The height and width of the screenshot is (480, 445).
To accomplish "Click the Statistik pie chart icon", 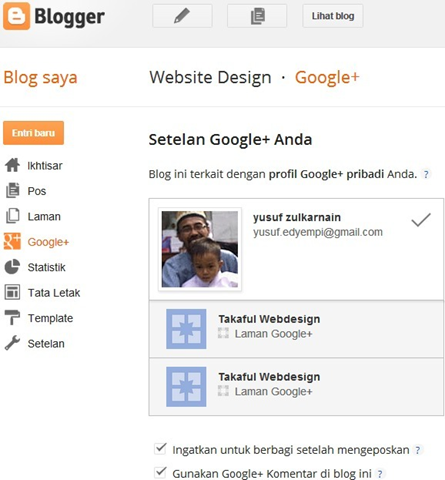I will (12, 267).
